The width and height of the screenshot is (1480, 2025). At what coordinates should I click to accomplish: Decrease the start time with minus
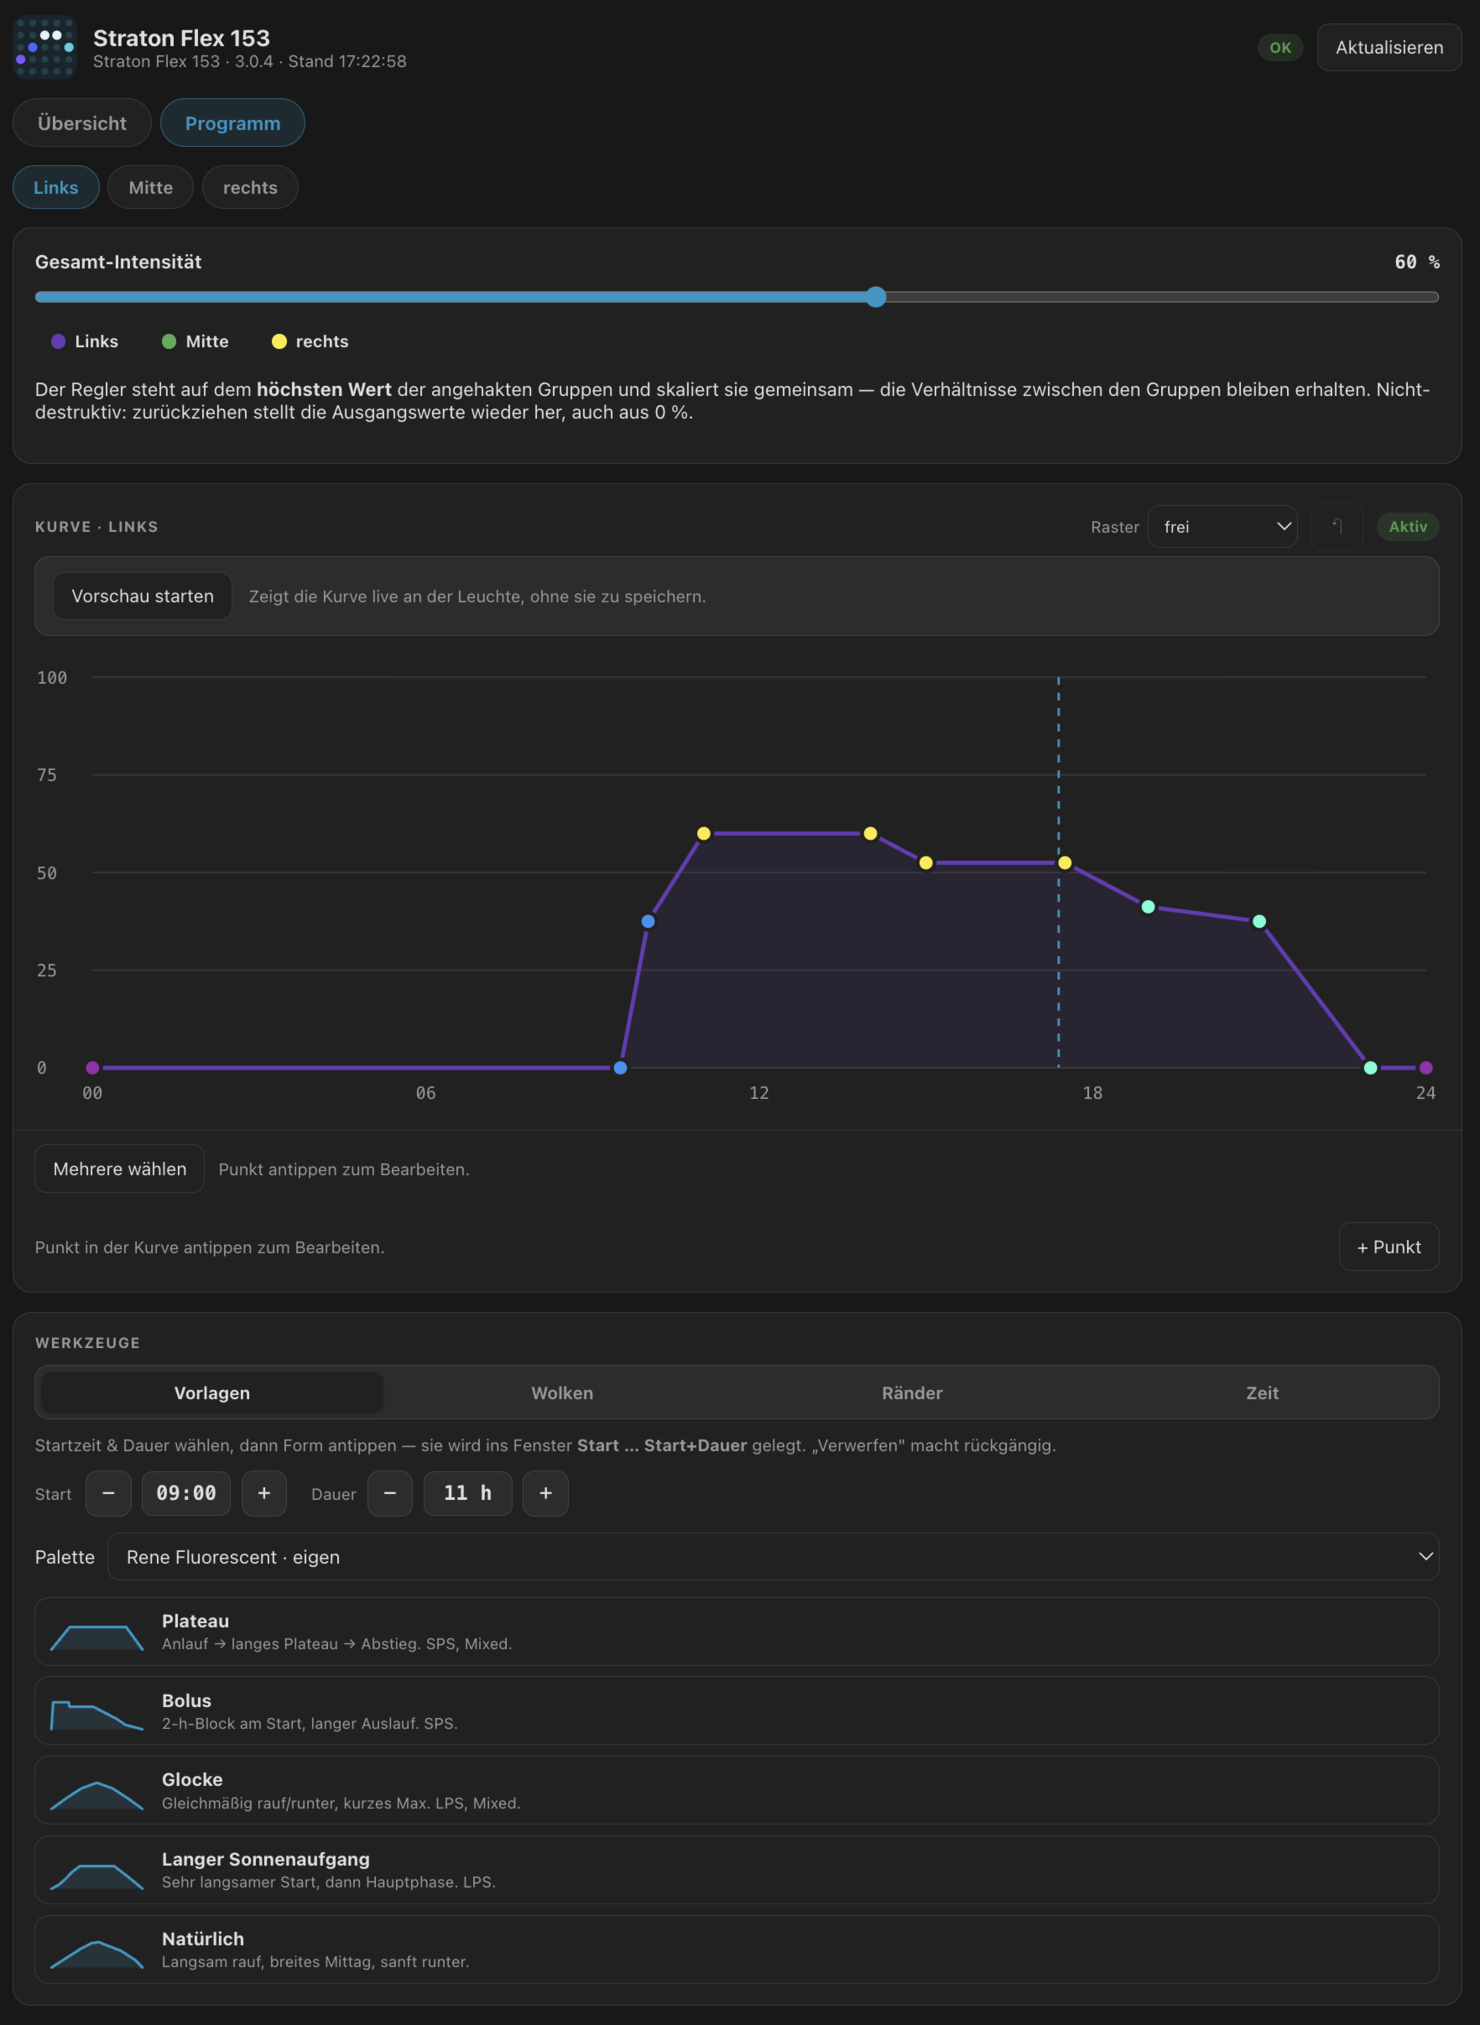coord(108,1493)
